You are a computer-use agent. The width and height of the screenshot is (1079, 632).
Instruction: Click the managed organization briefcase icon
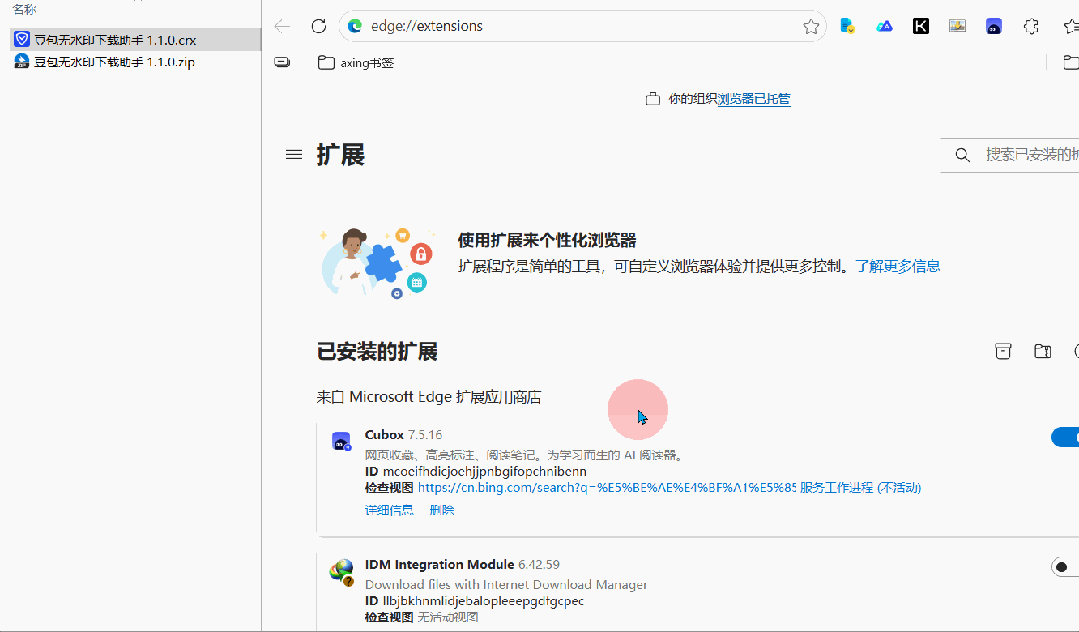[x=652, y=99]
